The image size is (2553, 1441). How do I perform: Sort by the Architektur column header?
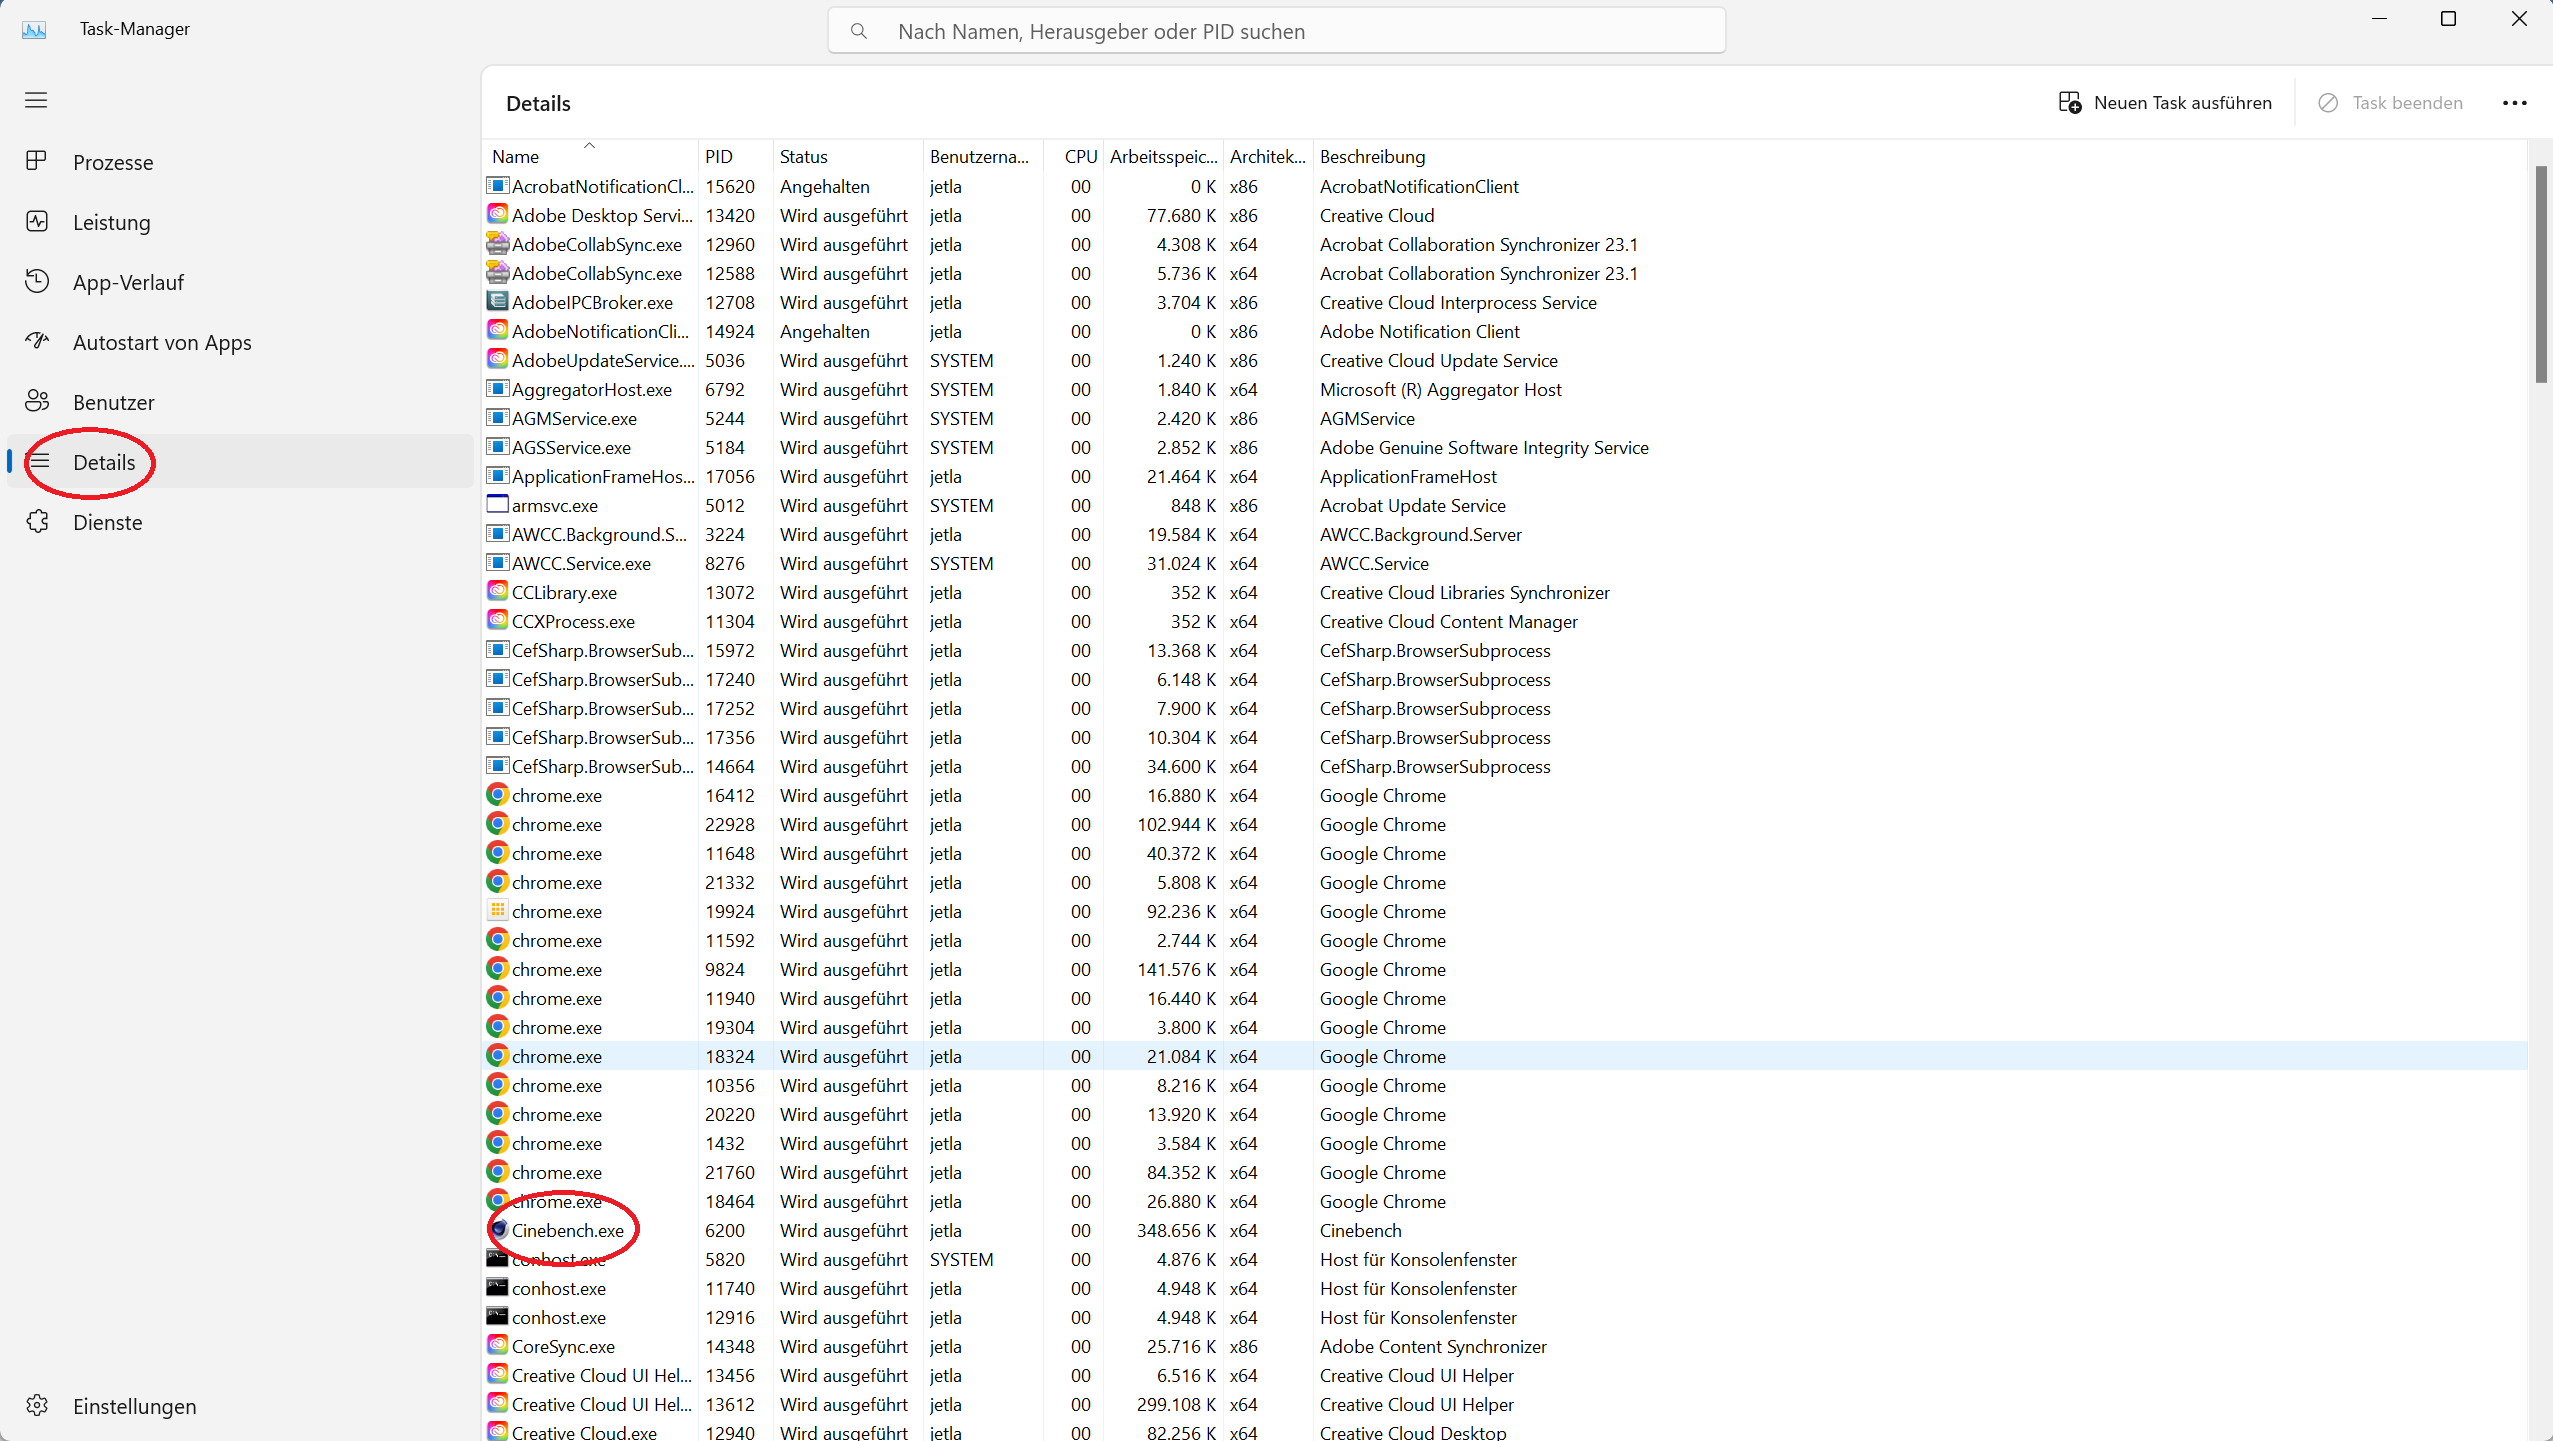pyautogui.click(x=1268, y=156)
